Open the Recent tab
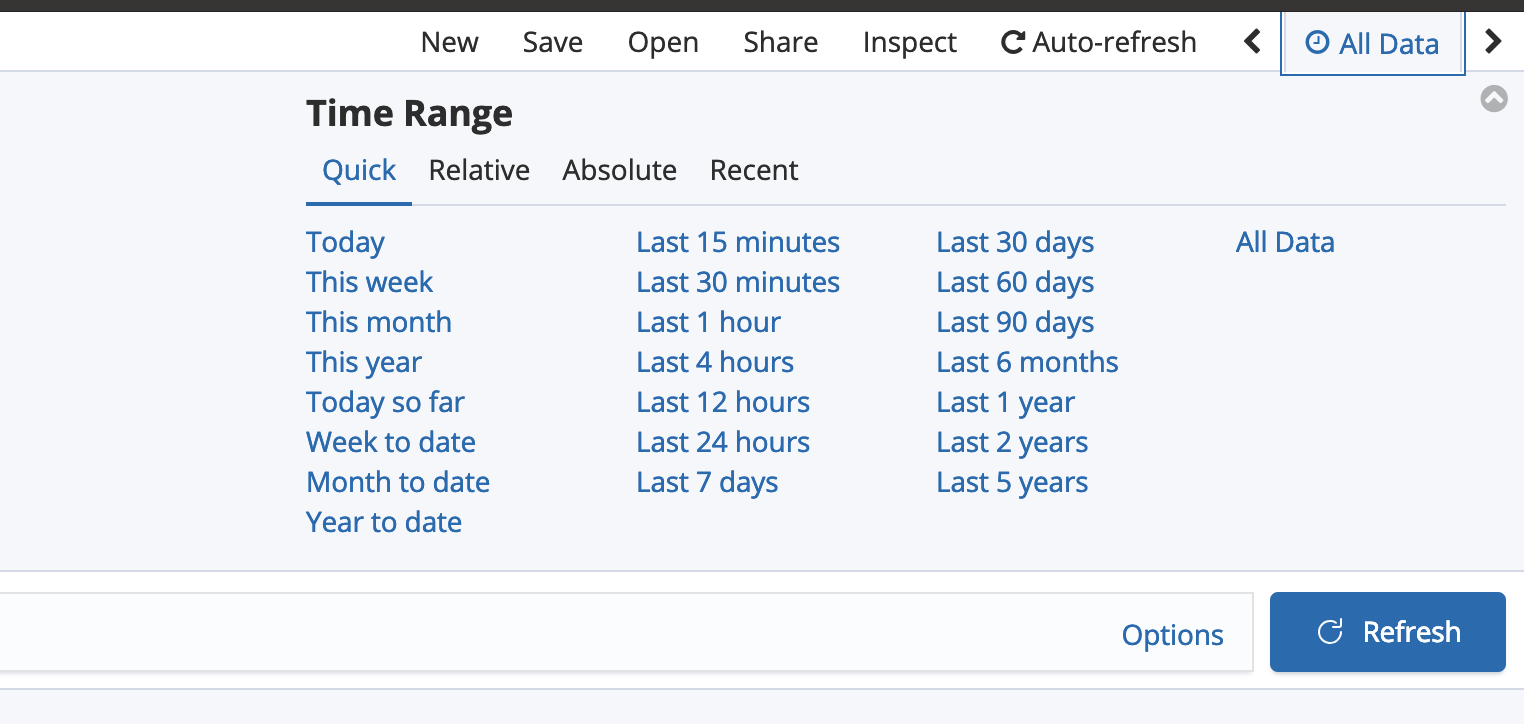Image resolution: width=1524 pixels, height=724 pixels. [x=754, y=170]
